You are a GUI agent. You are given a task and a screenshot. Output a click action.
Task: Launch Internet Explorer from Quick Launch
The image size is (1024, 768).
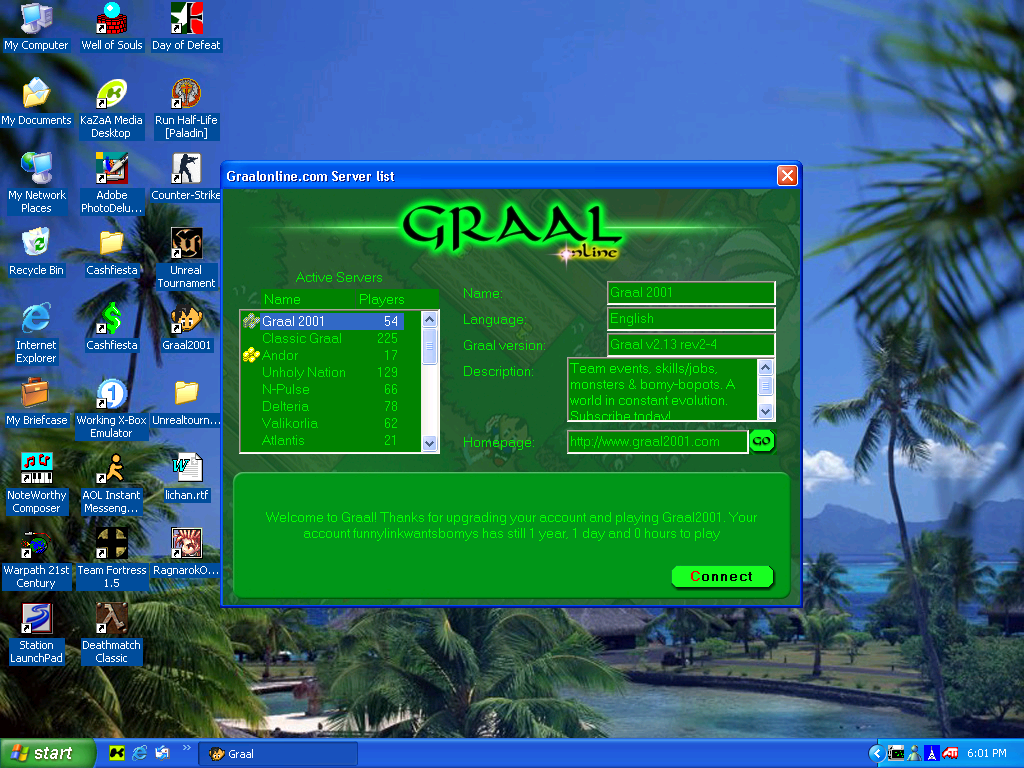[x=139, y=754]
